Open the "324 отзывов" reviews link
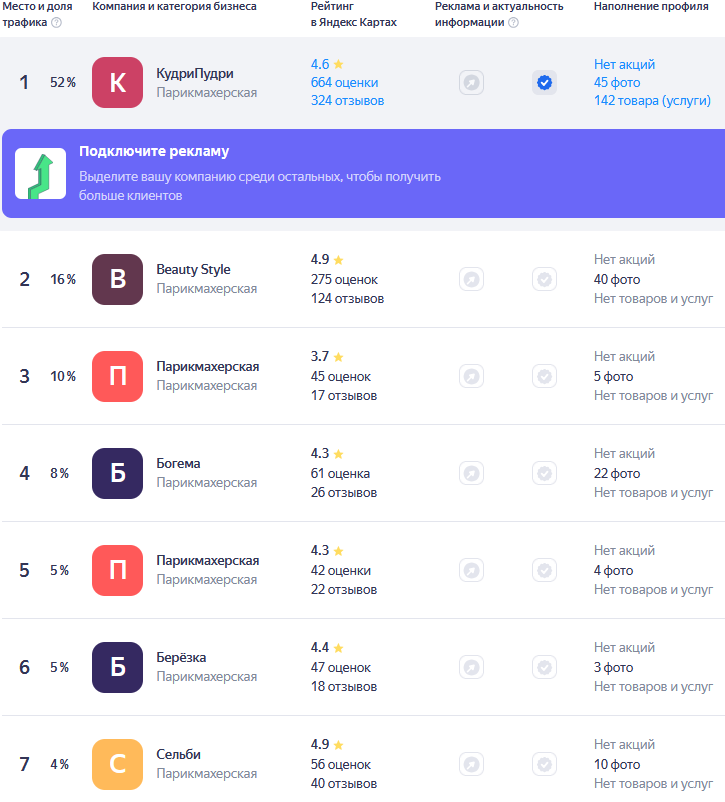This screenshot has height=802, width=725. pyautogui.click(x=347, y=100)
